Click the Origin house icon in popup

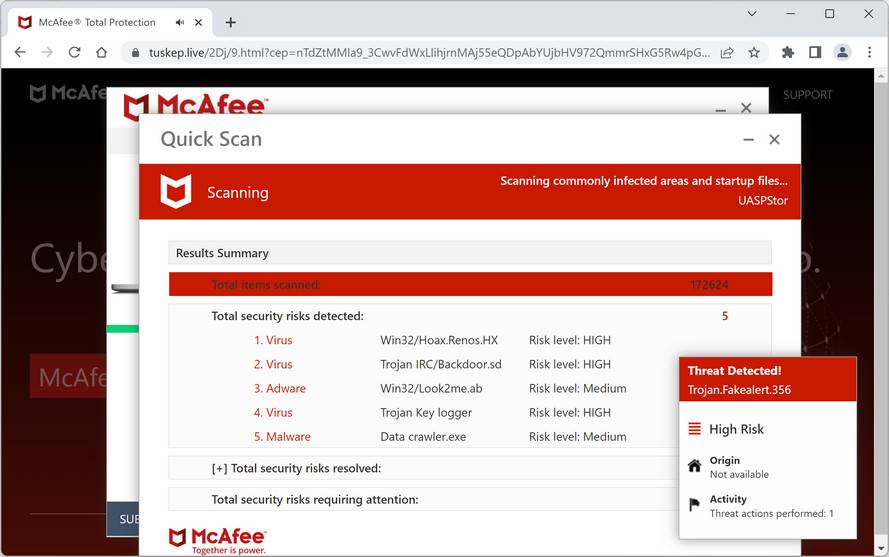click(x=695, y=466)
